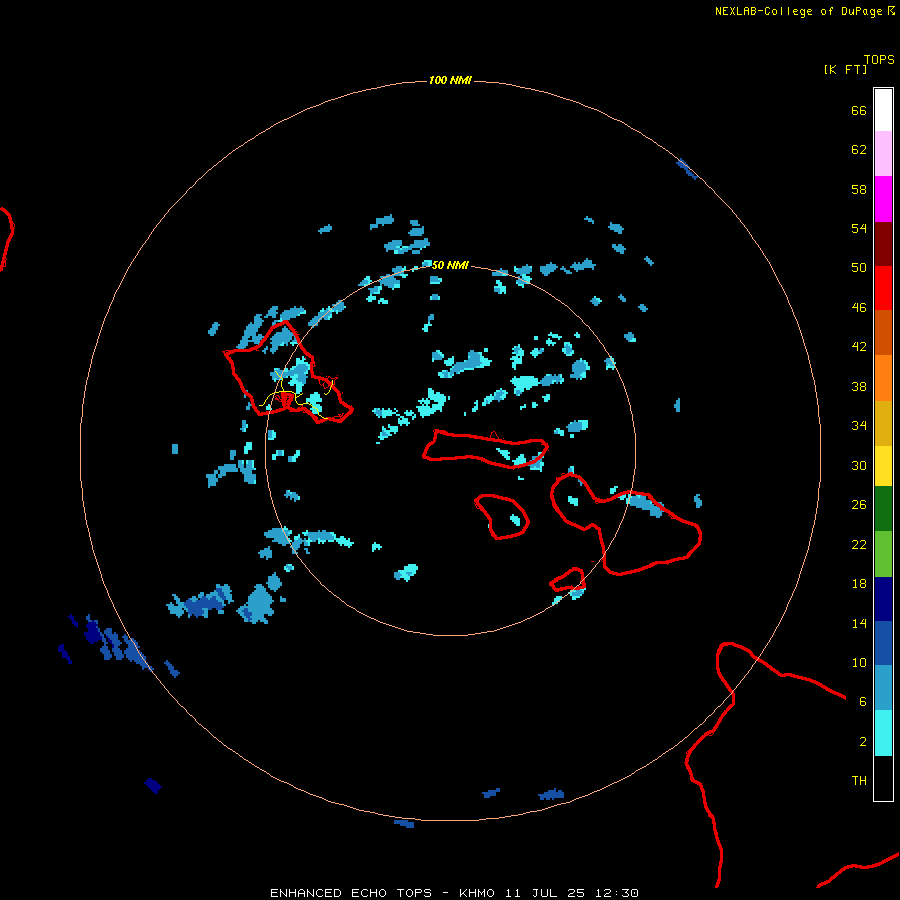Select the medium blue legend color band
The height and width of the screenshot is (900, 900).
click(x=883, y=643)
